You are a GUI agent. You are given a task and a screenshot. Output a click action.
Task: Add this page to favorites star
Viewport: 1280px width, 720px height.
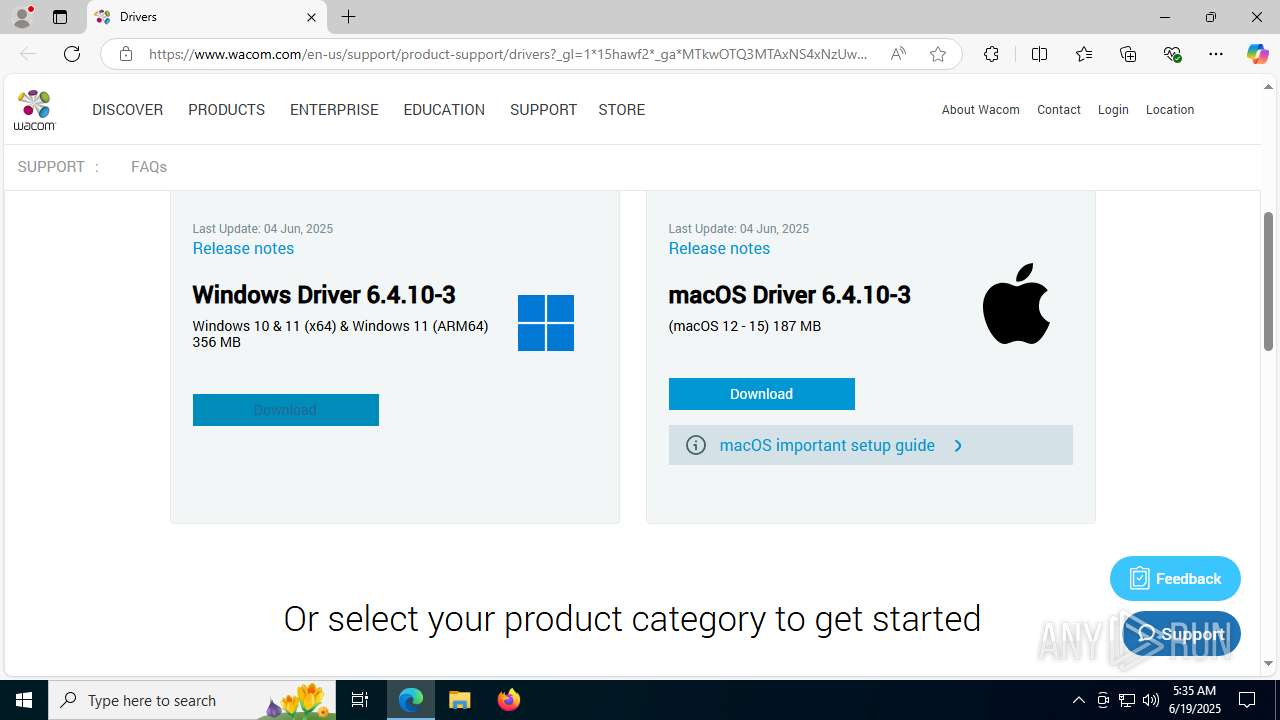(x=938, y=54)
